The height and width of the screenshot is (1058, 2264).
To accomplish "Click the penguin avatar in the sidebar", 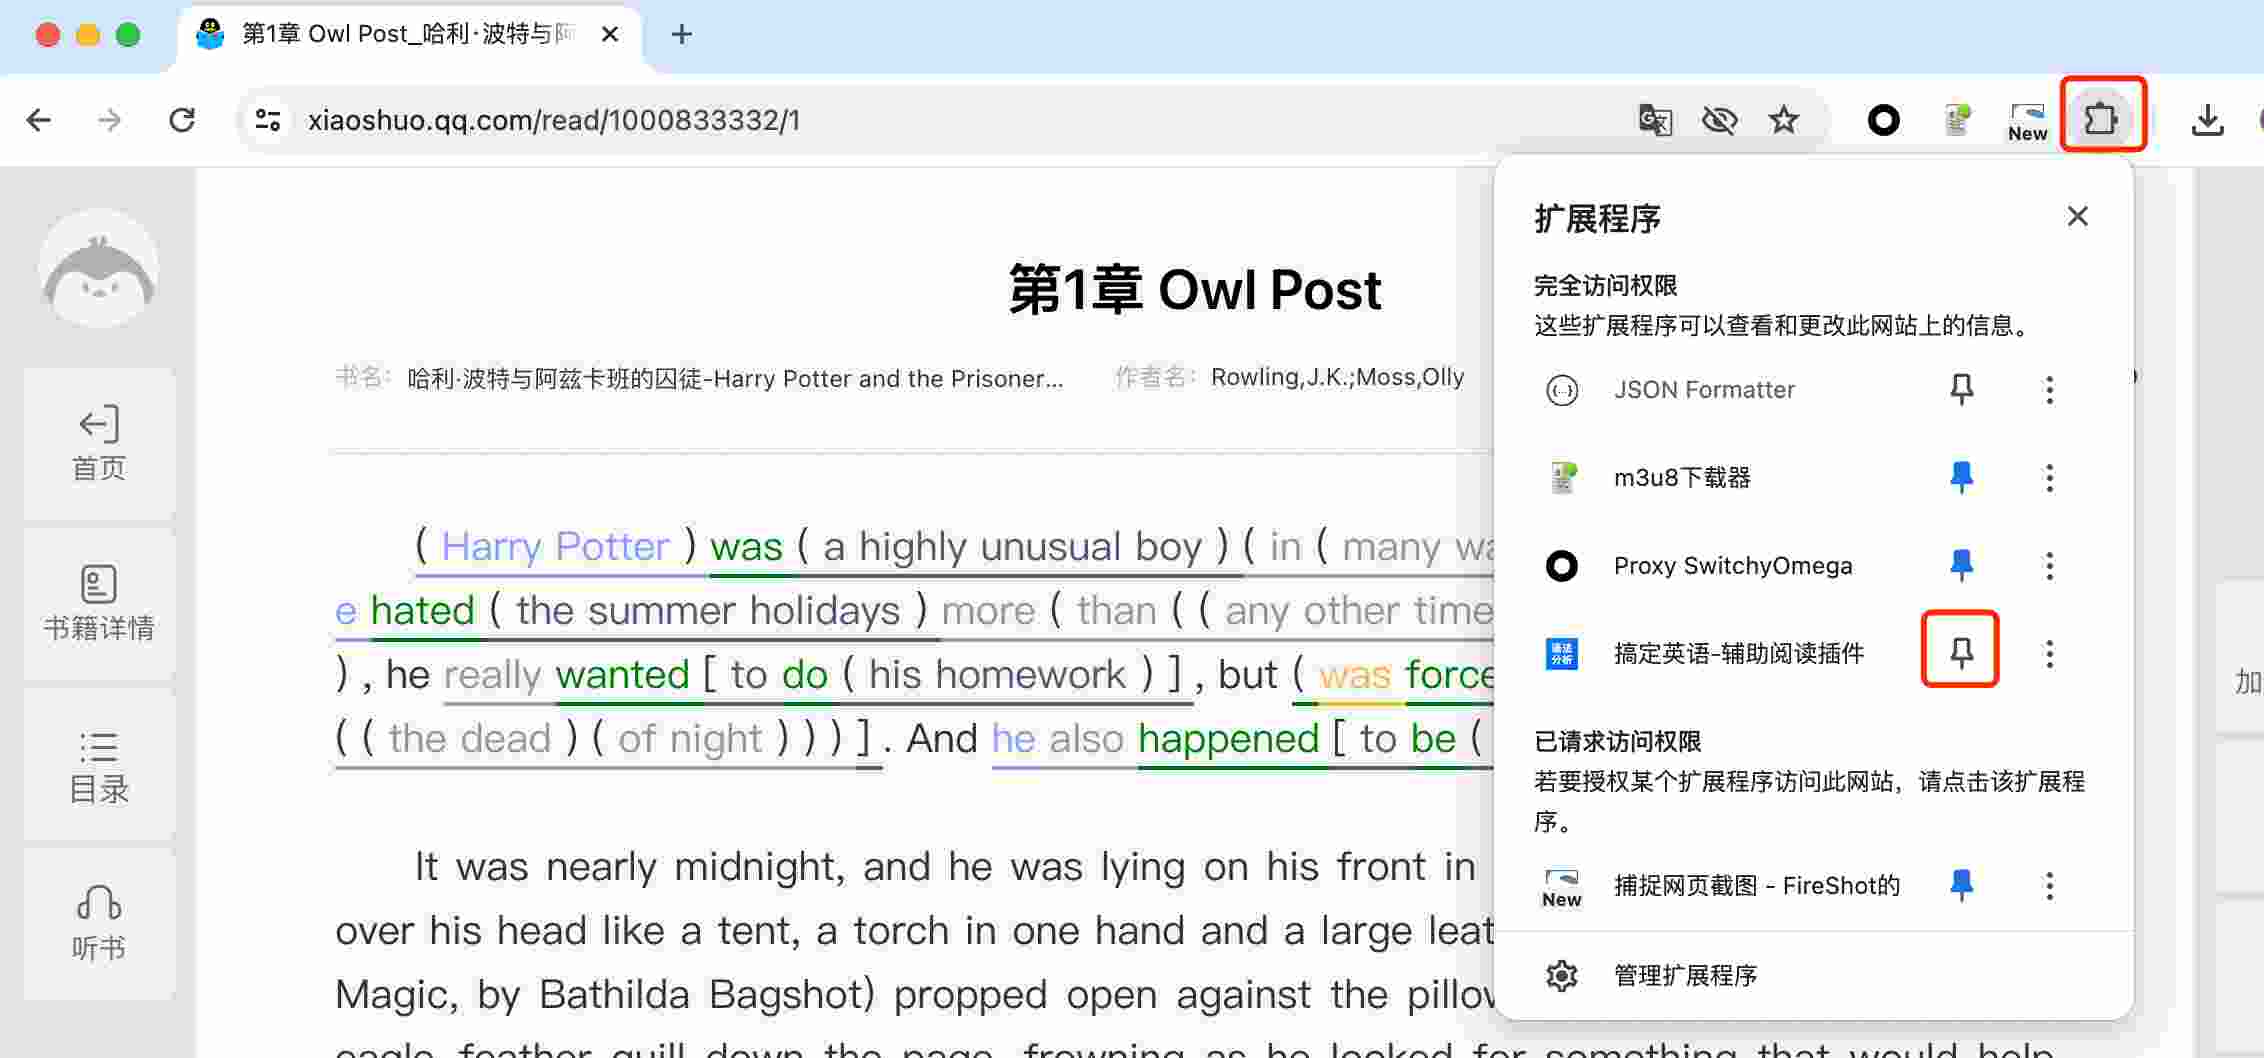I will point(98,268).
